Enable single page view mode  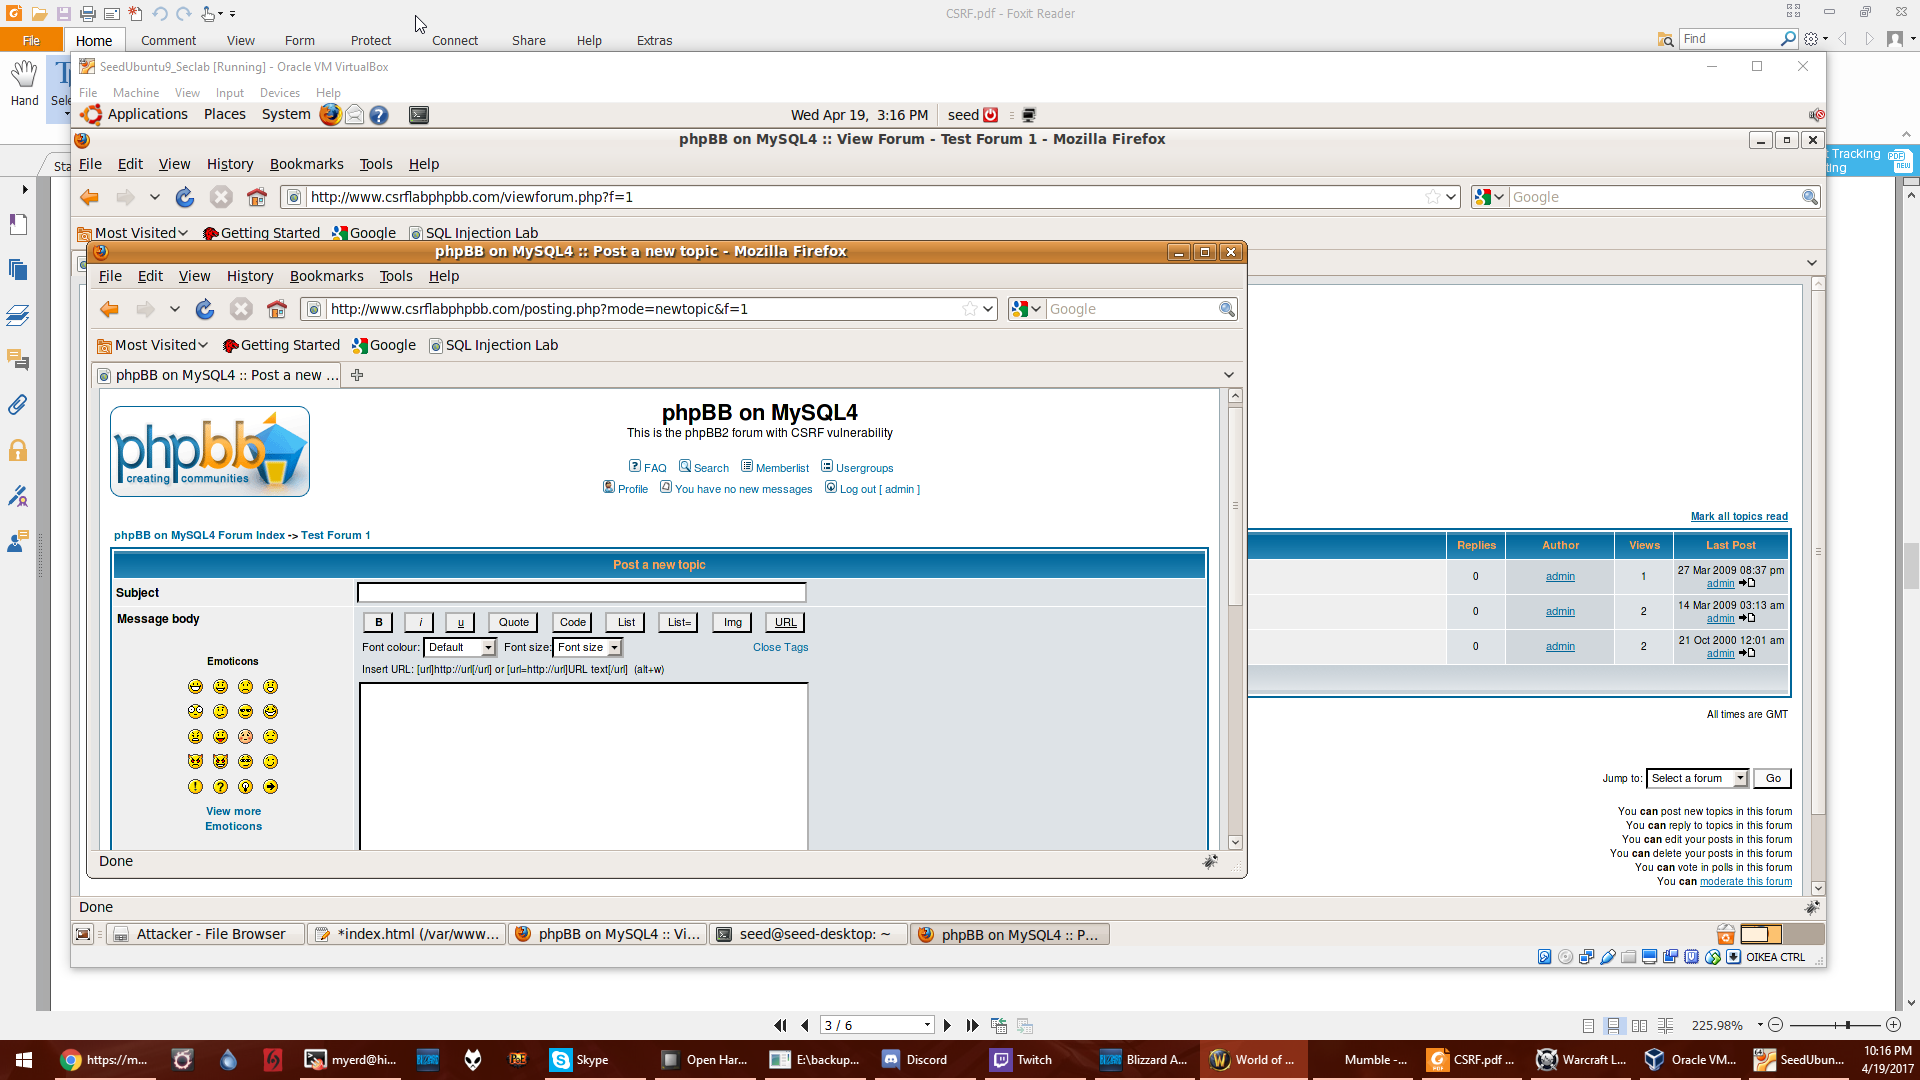click(1588, 1025)
